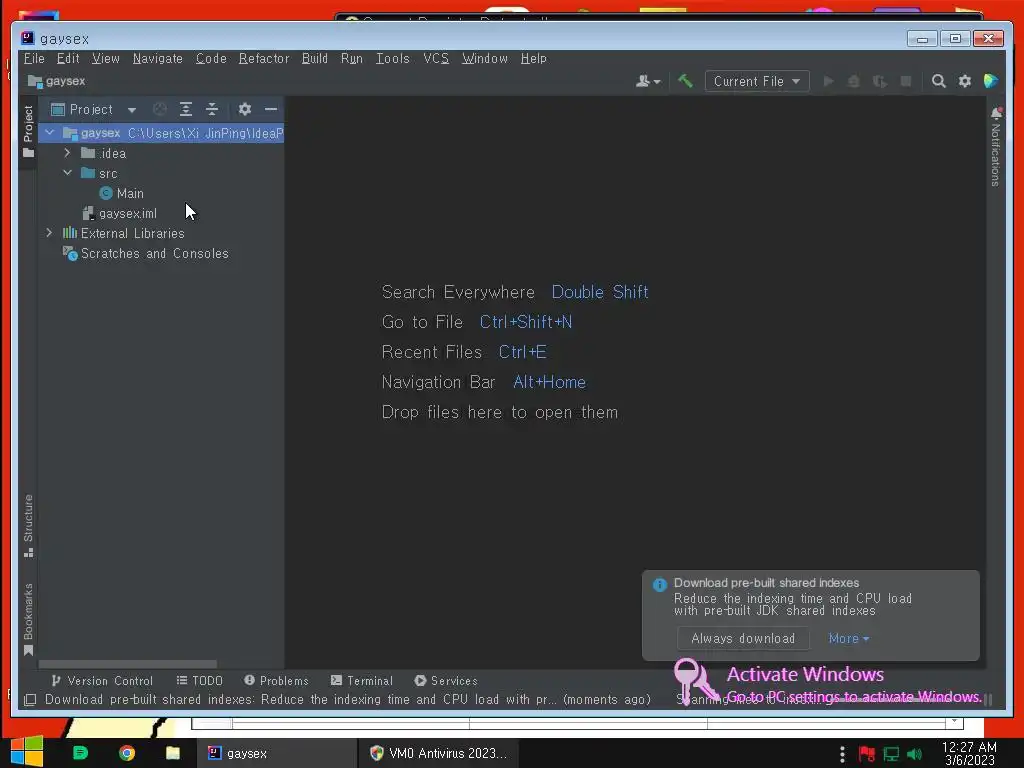Click the speaker volume tray icon
Image resolution: width=1024 pixels, height=768 pixels.
pos(914,754)
